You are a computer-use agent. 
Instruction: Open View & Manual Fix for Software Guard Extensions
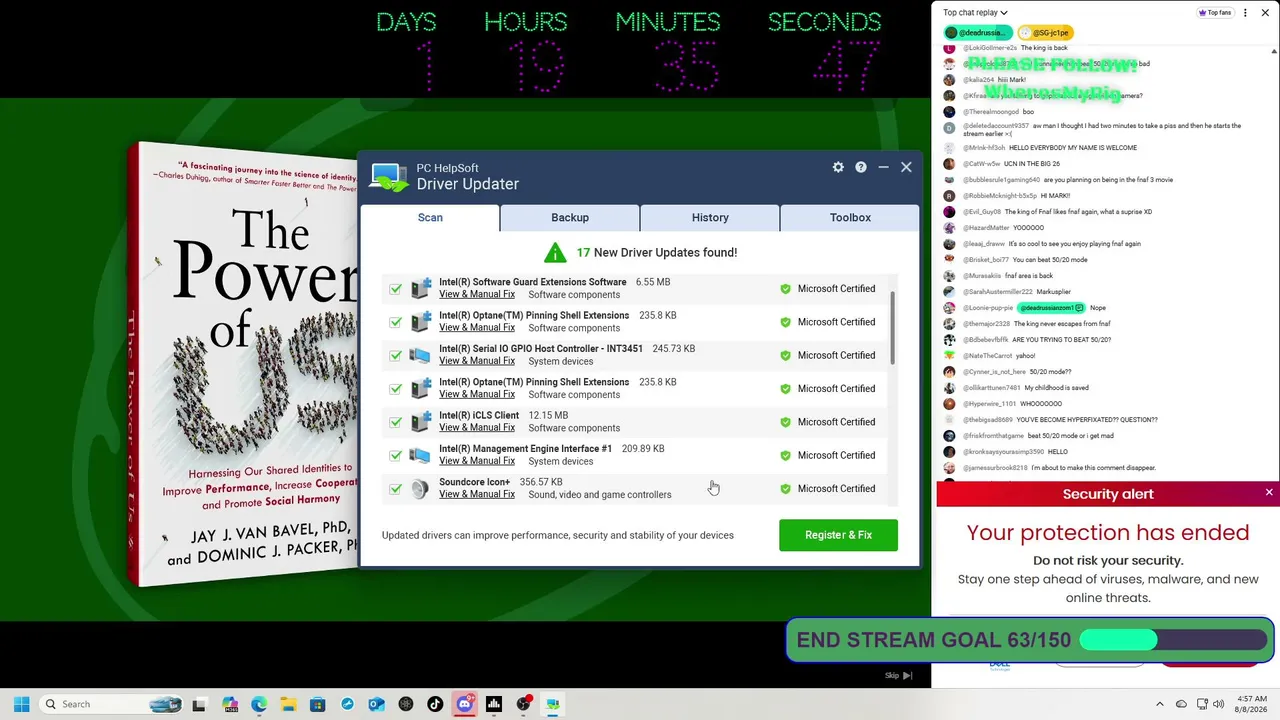pyautogui.click(x=477, y=295)
